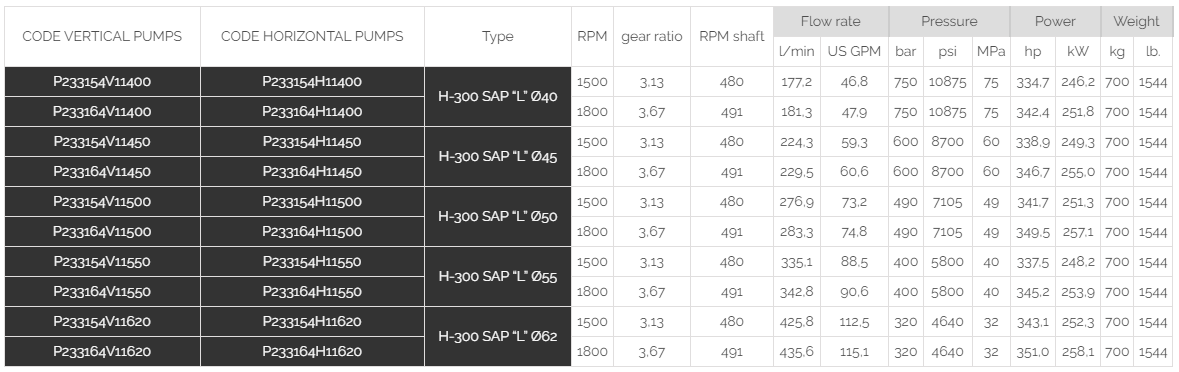Select horizontal pump code P233154H11550

coord(312,262)
